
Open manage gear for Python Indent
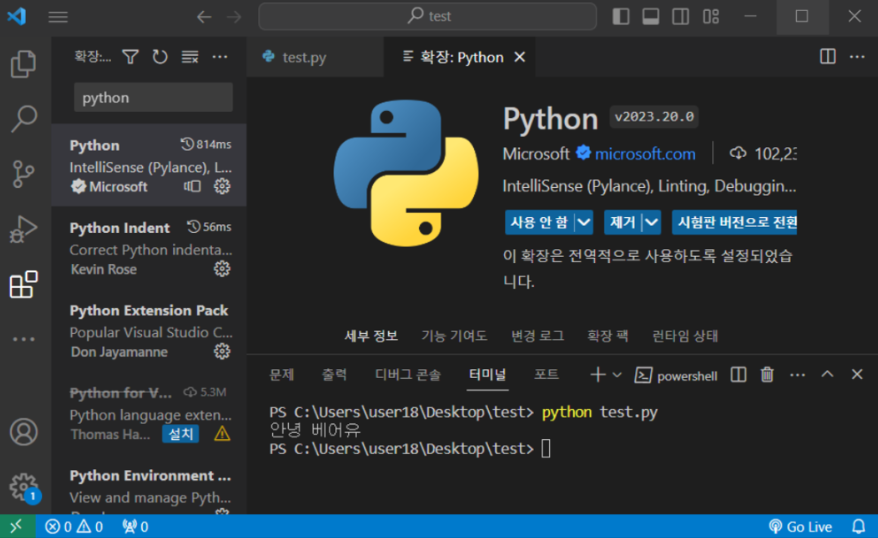coord(222,269)
